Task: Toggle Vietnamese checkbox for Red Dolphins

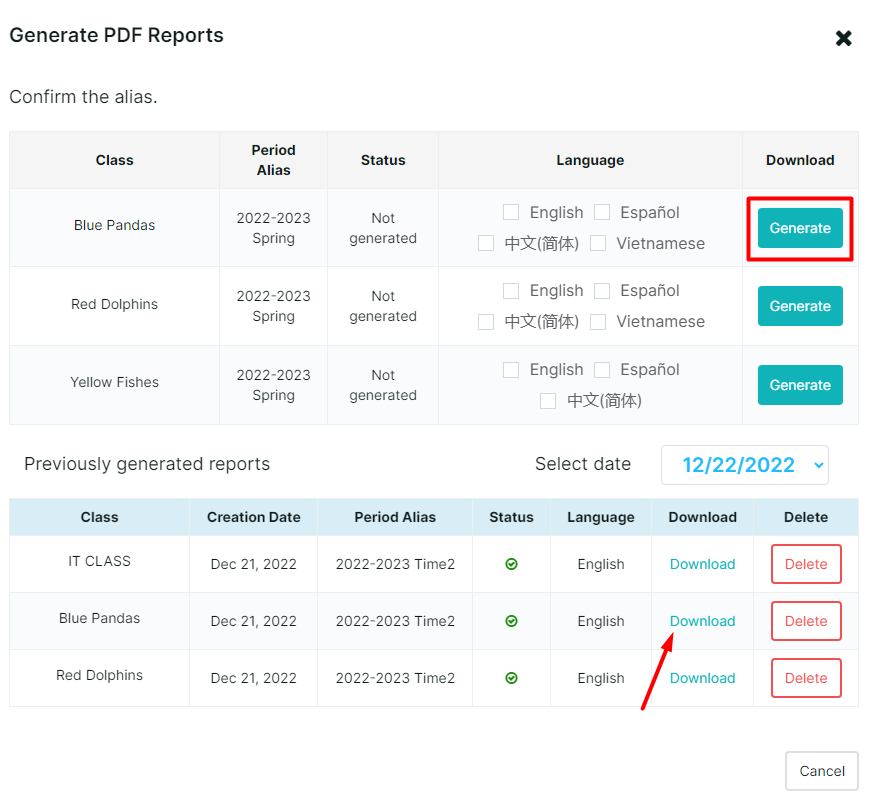Action: pos(598,322)
